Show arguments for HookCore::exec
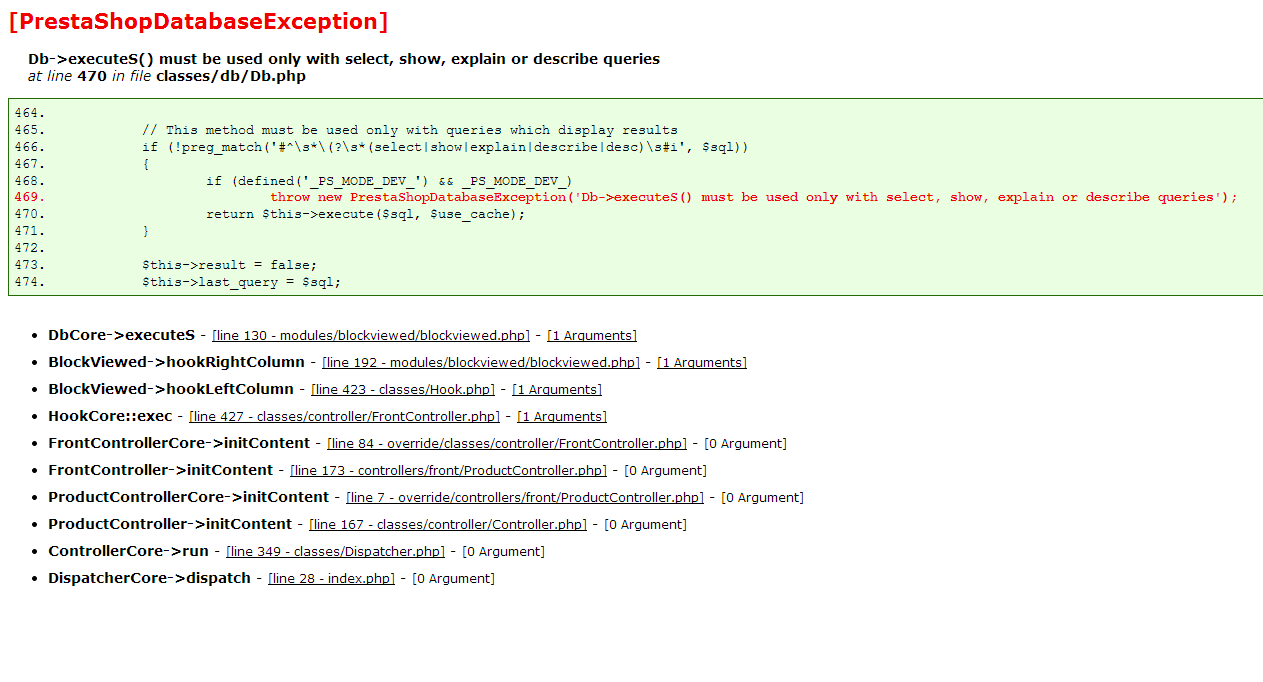1263x682 pixels. pyautogui.click(x=562, y=417)
